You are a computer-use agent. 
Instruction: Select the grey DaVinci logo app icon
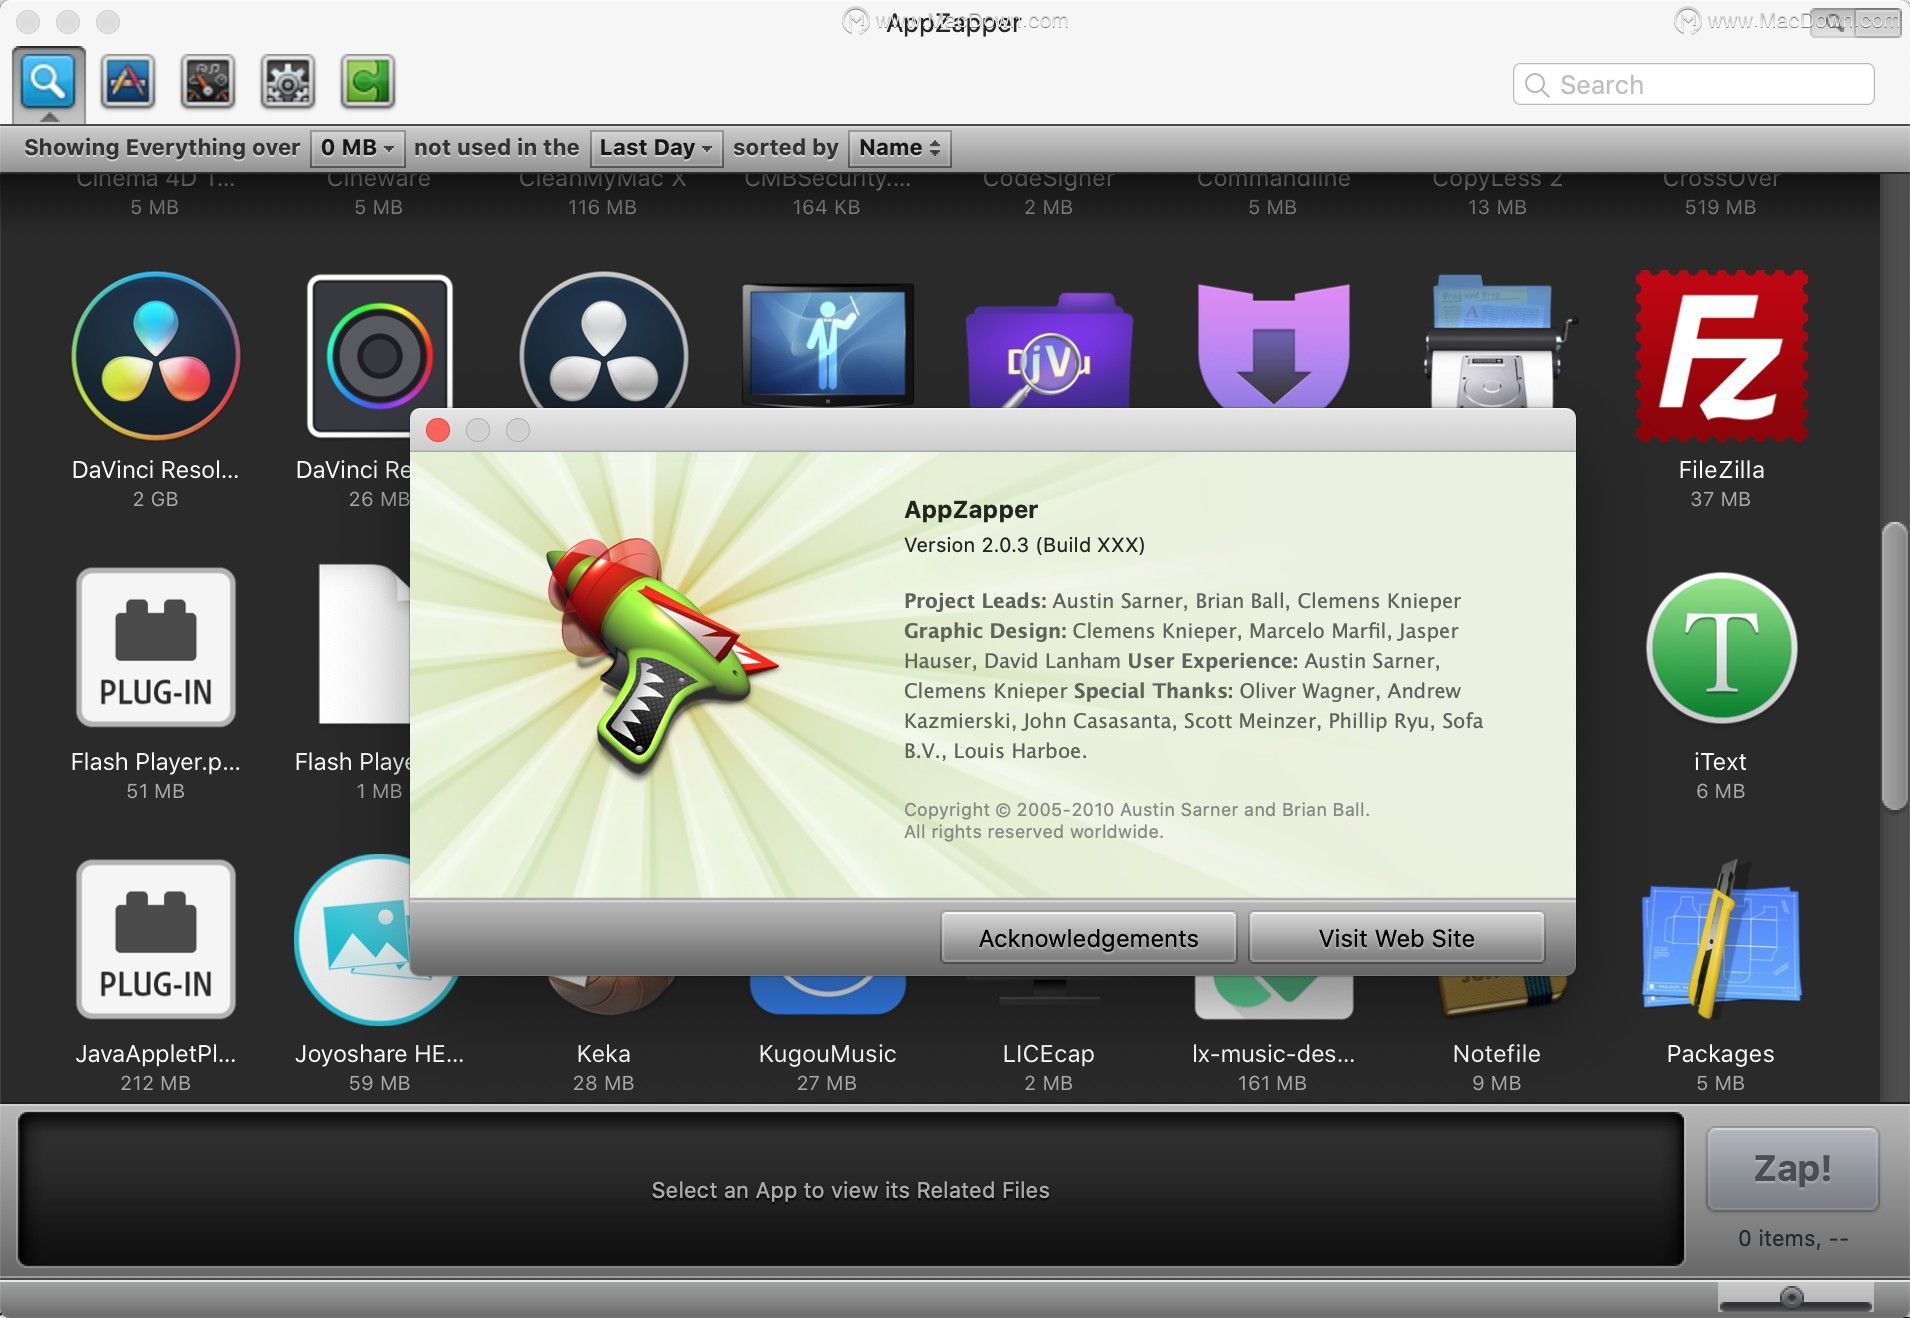point(603,340)
